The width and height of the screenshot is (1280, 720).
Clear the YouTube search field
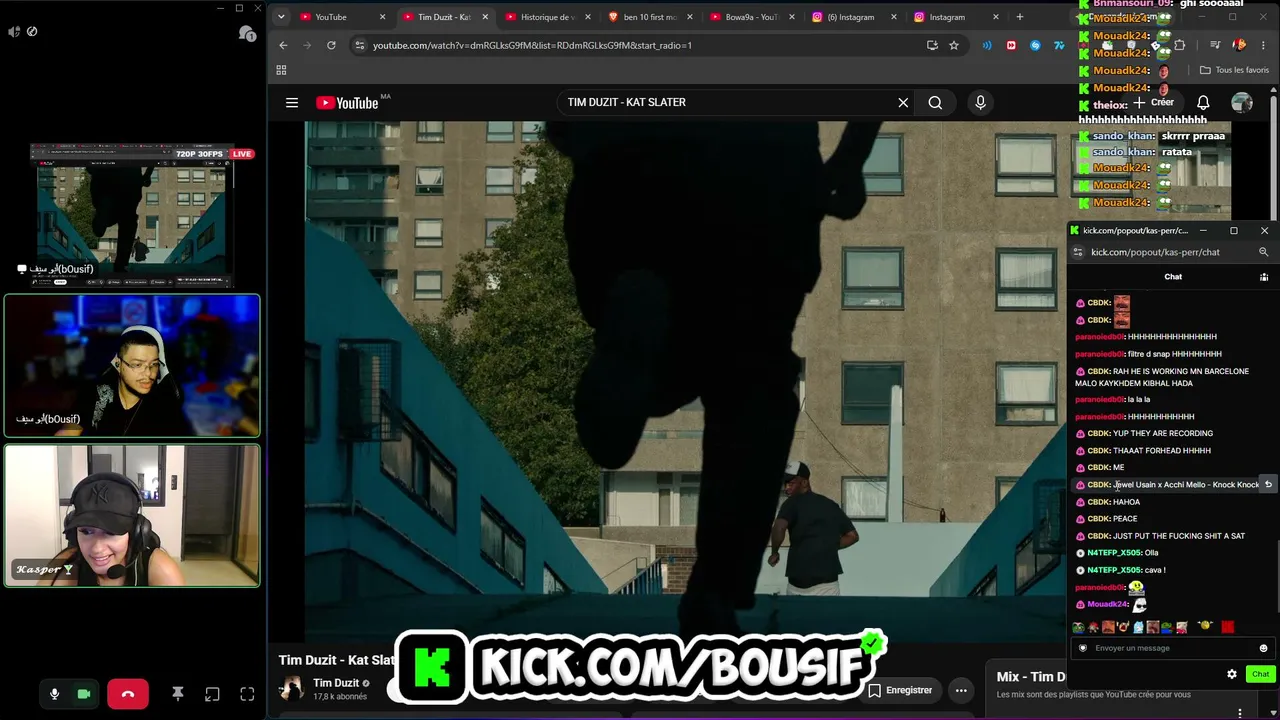point(903,102)
